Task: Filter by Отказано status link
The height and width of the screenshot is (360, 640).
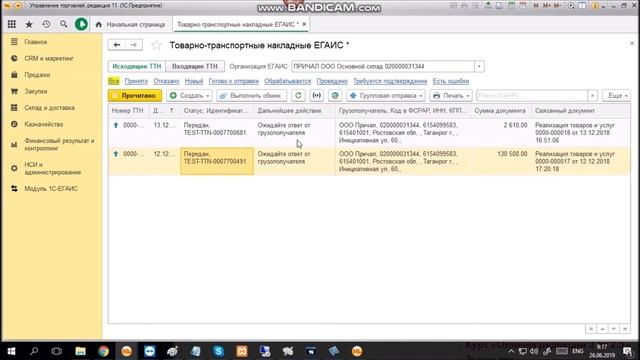Action: 166,81
